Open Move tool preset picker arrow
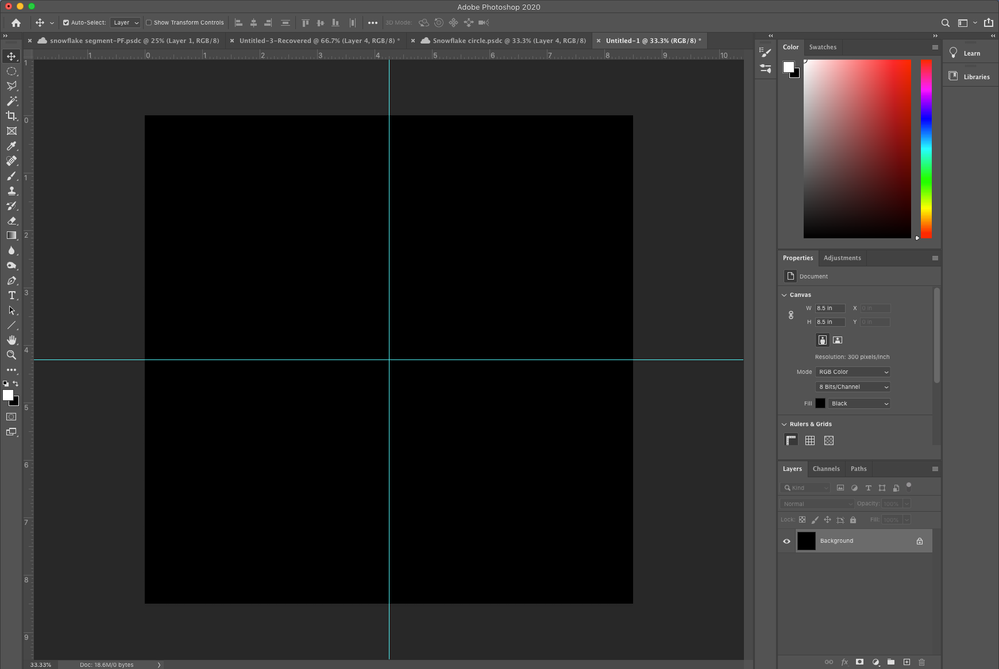Screen dimensions: 999x669 tap(52, 23)
